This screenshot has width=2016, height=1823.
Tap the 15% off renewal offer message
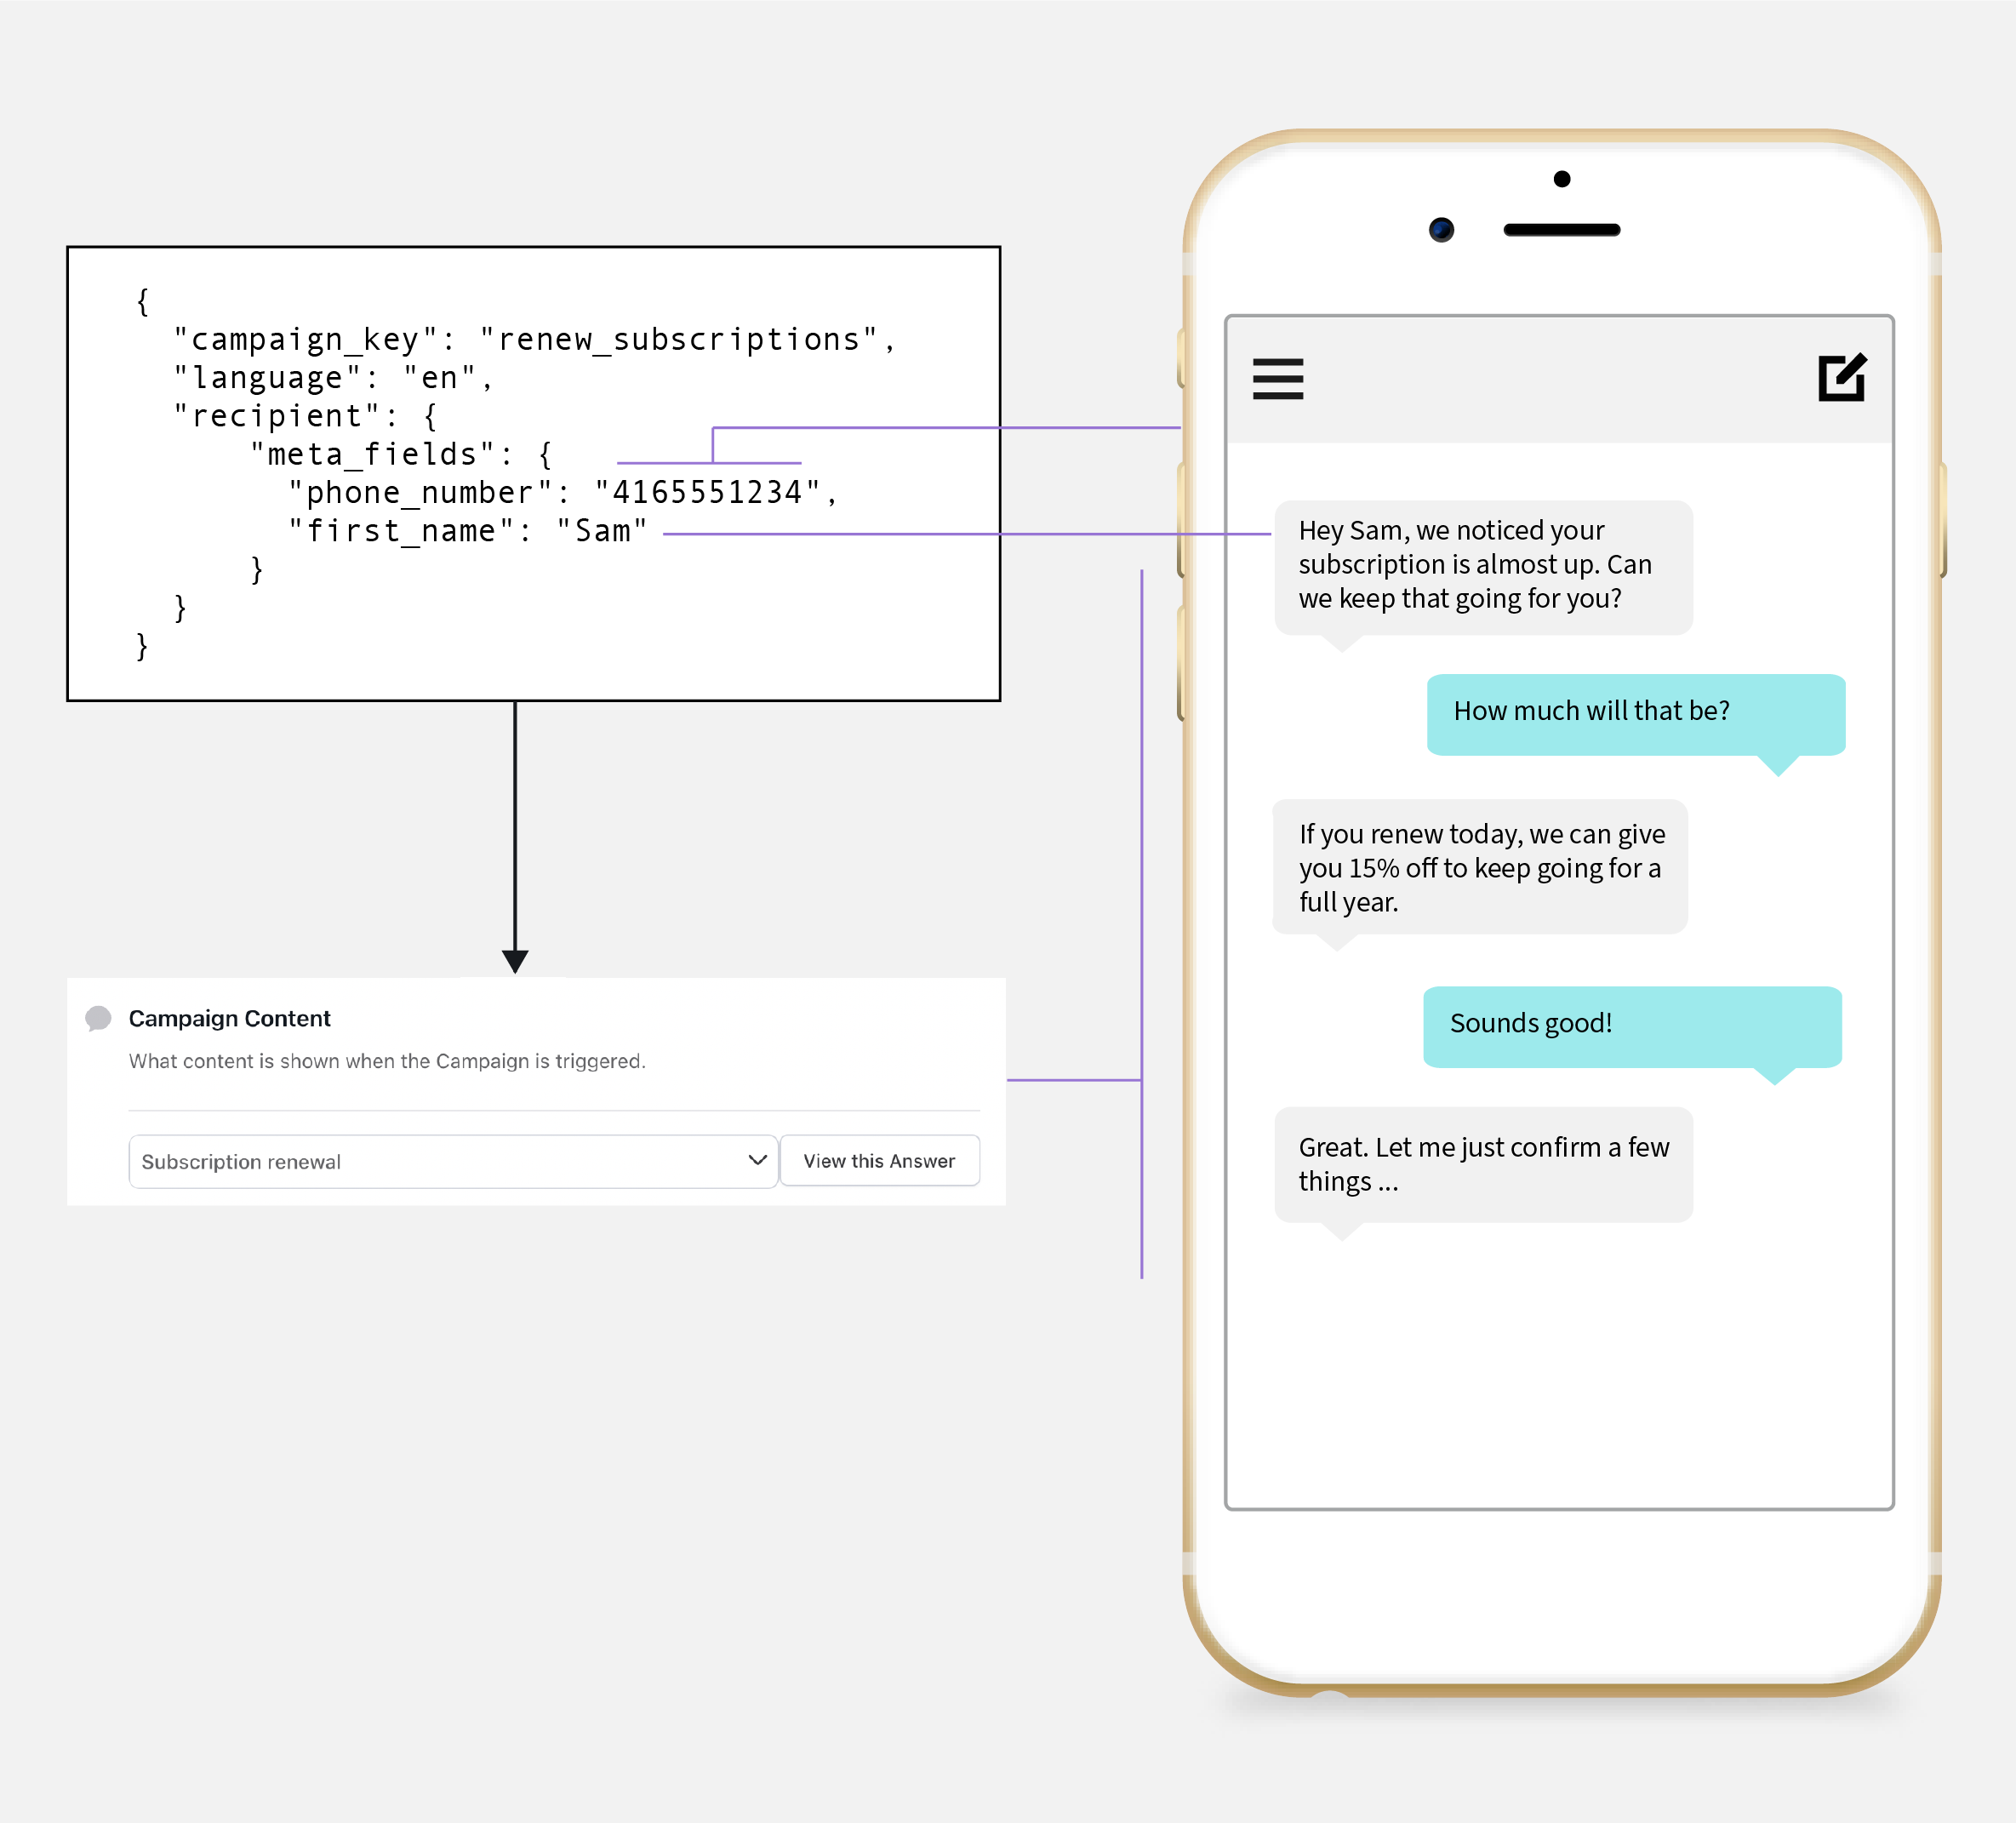(x=1479, y=867)
